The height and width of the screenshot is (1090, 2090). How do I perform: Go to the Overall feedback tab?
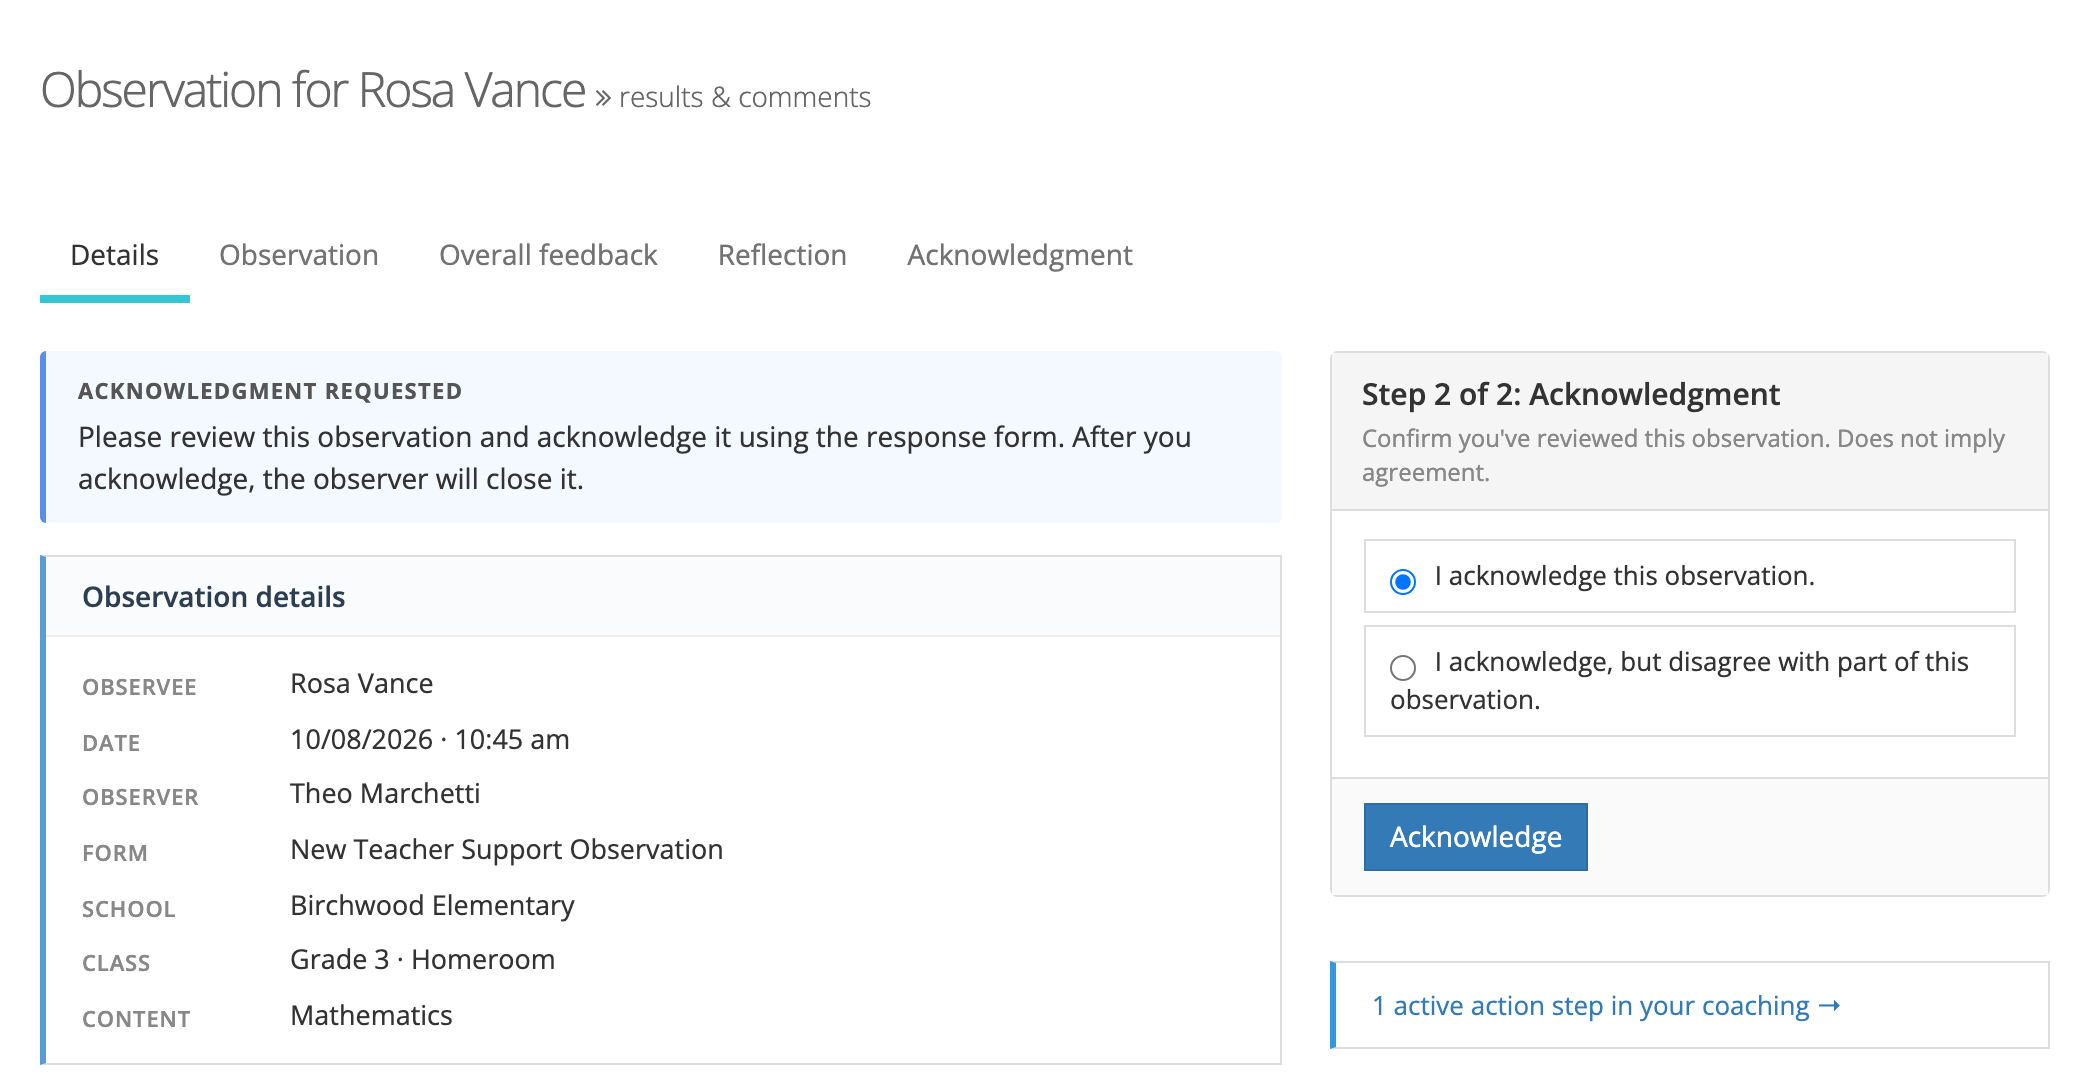[548, 255]
